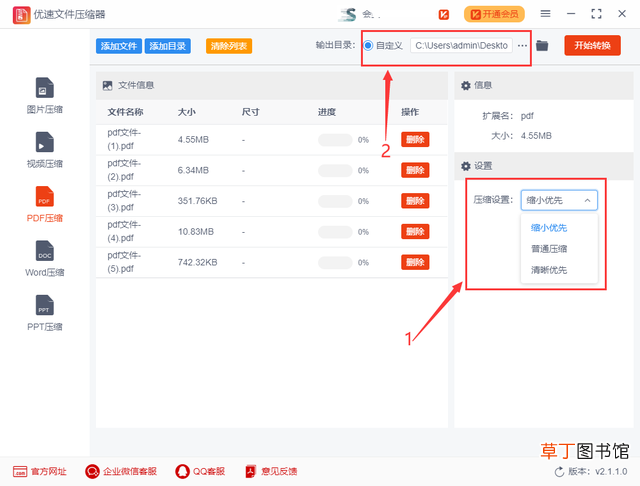Delete pdf文件-(3).pdf row
The height and width of the screenshot is (486, 640).
(415, 201)
